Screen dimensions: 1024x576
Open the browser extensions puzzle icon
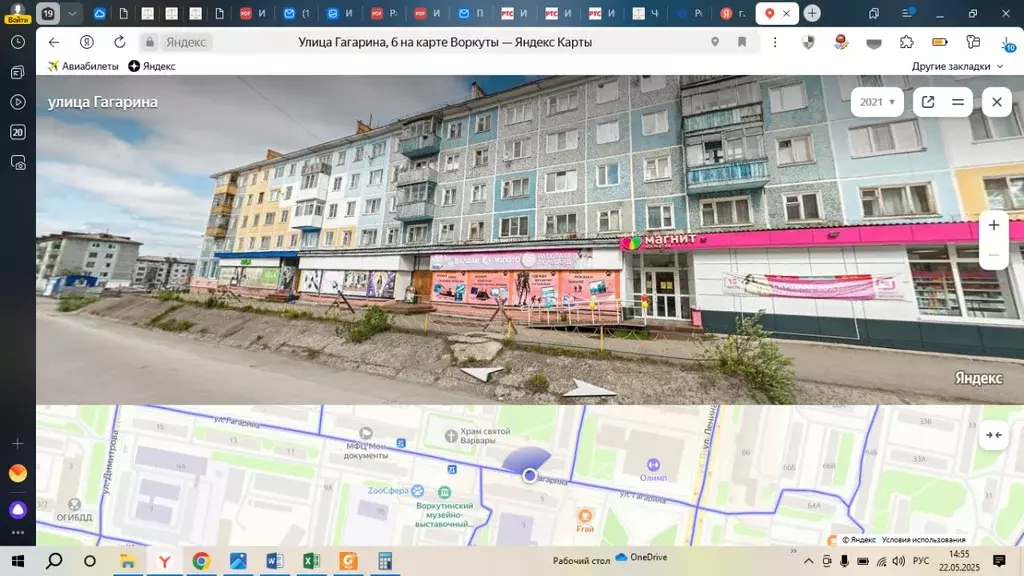coord(906,42)
